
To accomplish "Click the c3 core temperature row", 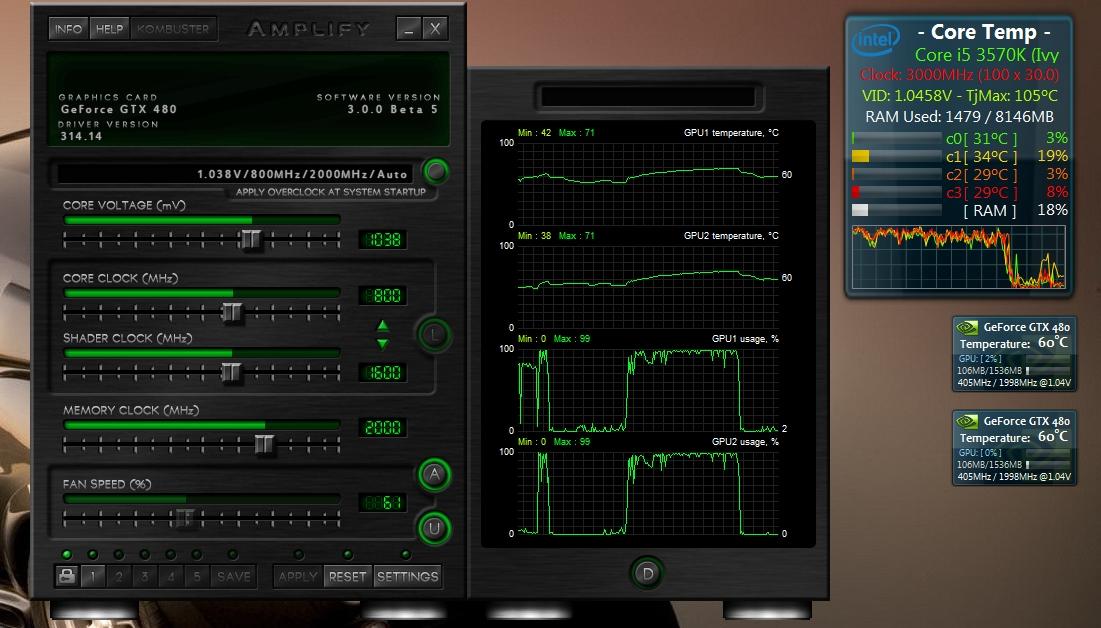I will 959,192.
